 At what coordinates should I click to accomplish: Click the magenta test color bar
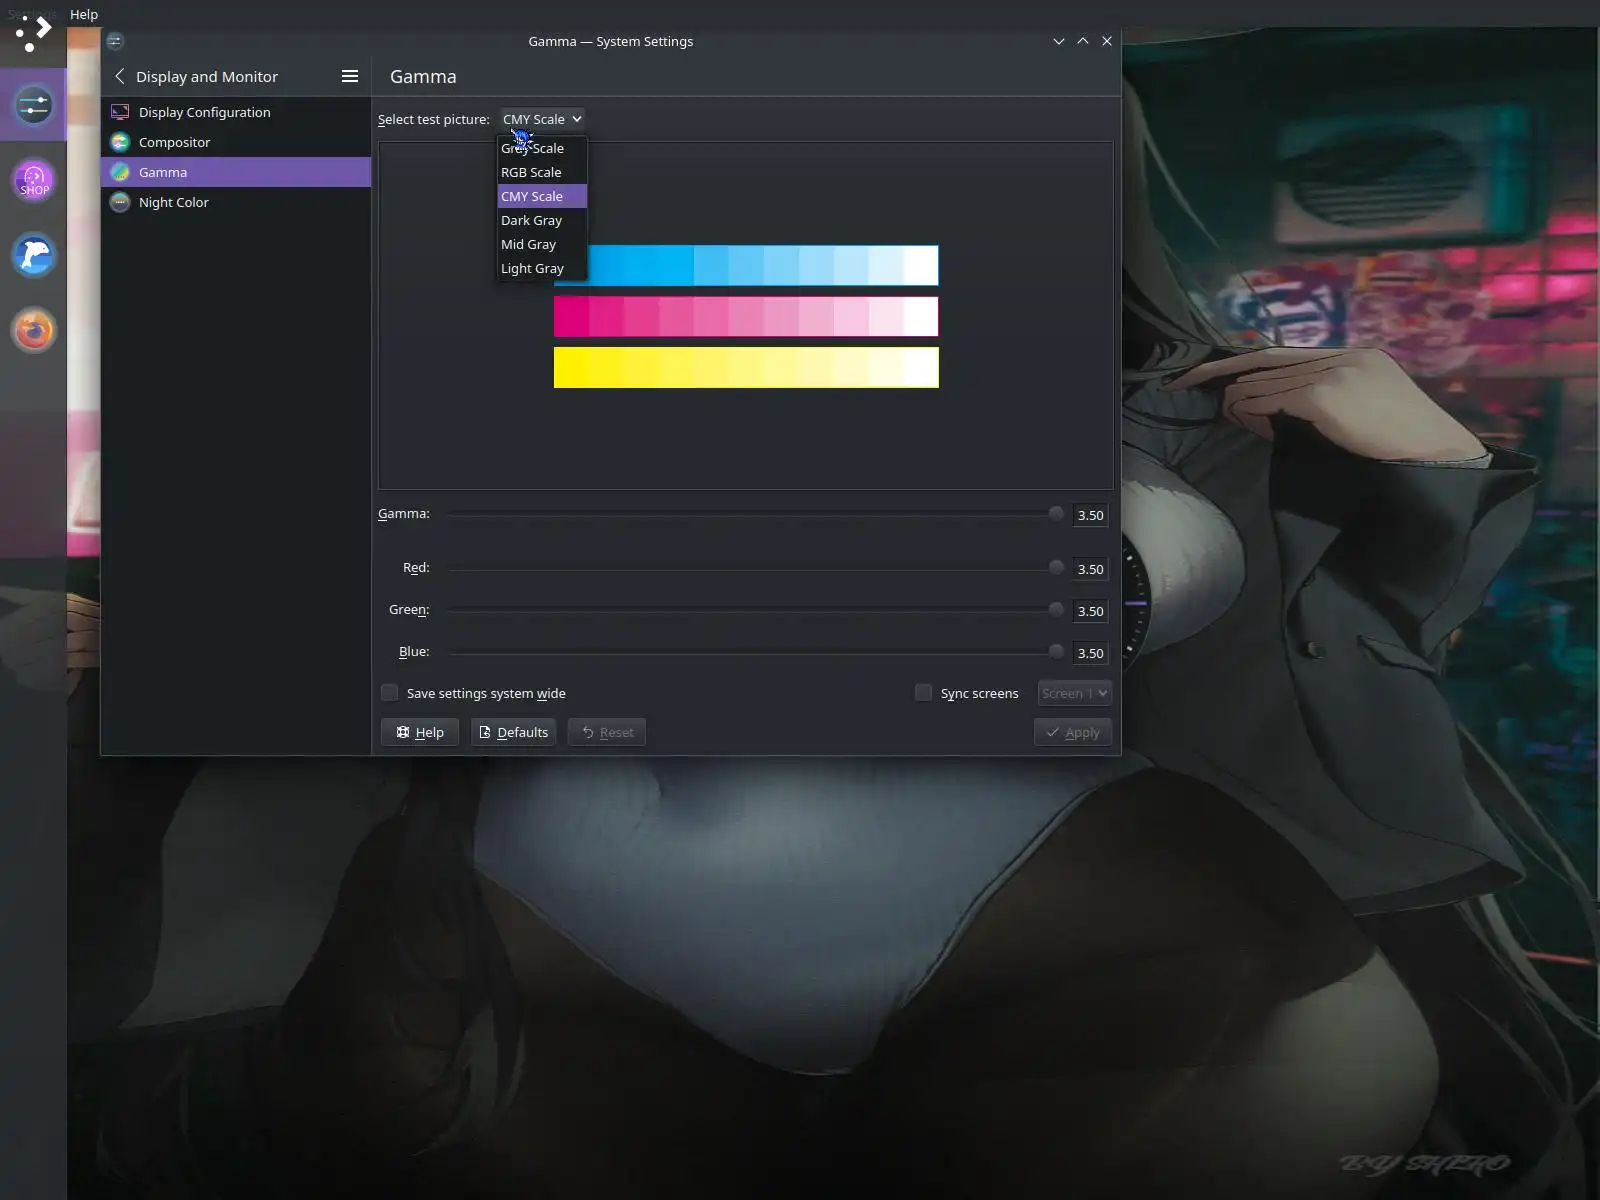point(746,316)
